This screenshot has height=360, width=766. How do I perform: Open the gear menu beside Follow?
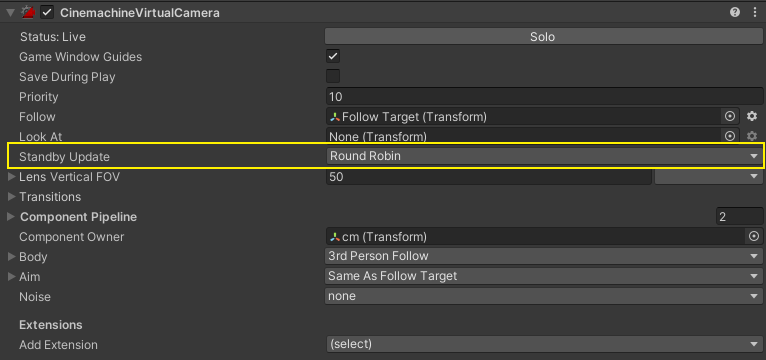pos(752,117)
